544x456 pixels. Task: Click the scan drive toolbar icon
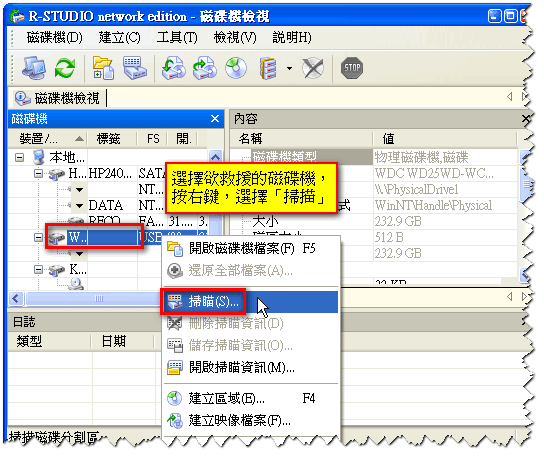click(135, 68)
